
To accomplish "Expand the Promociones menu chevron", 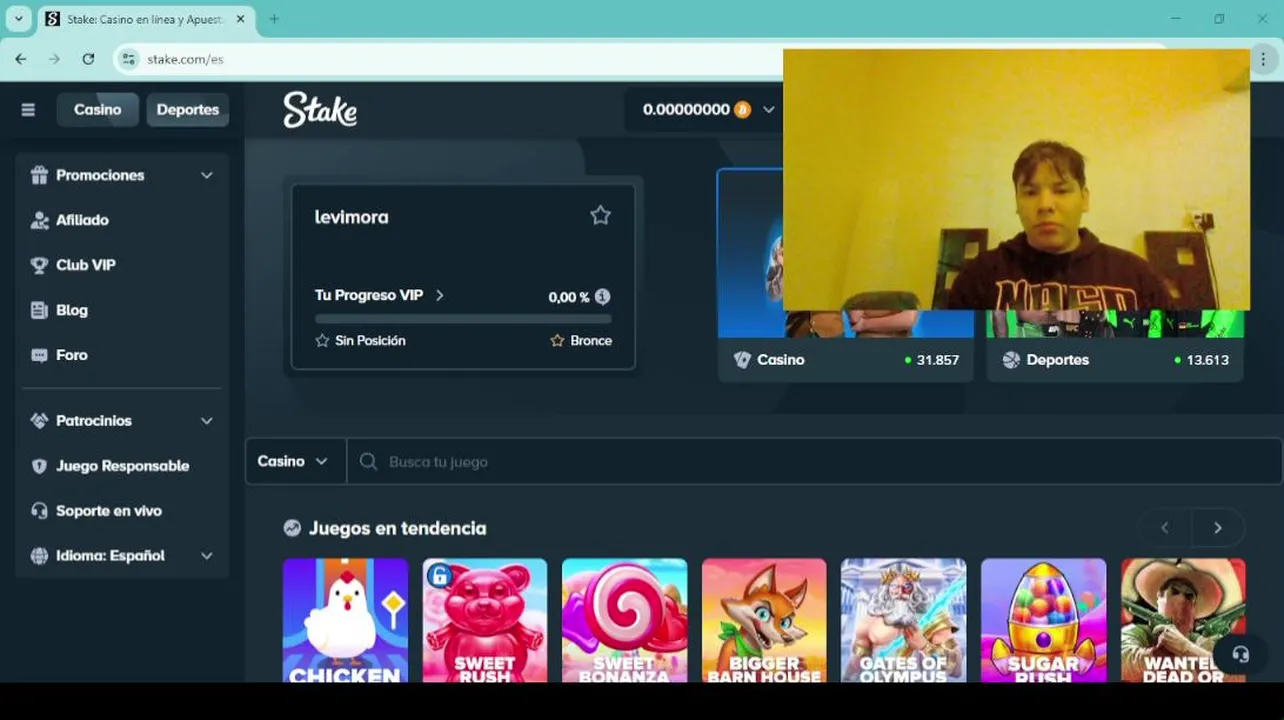I will point(207,175).
